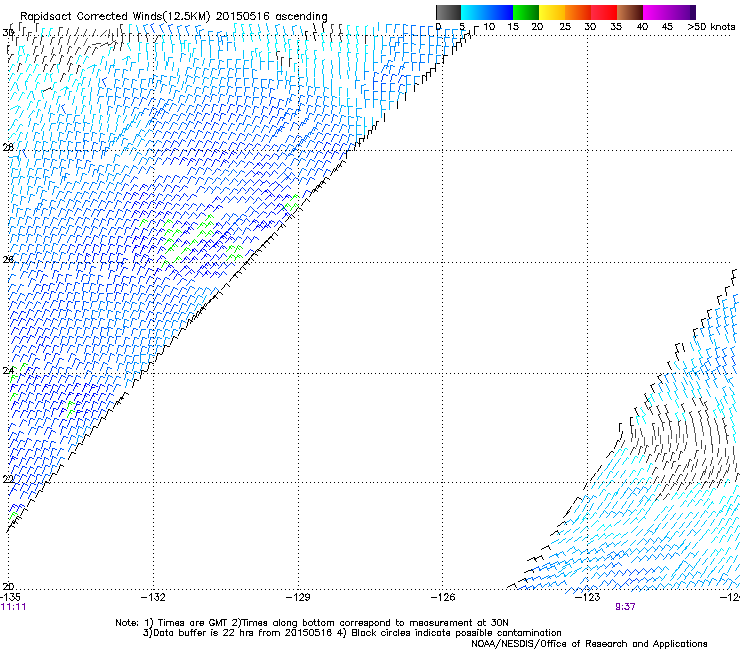Click the purple "9:37" swath time label

click(625, 607)
